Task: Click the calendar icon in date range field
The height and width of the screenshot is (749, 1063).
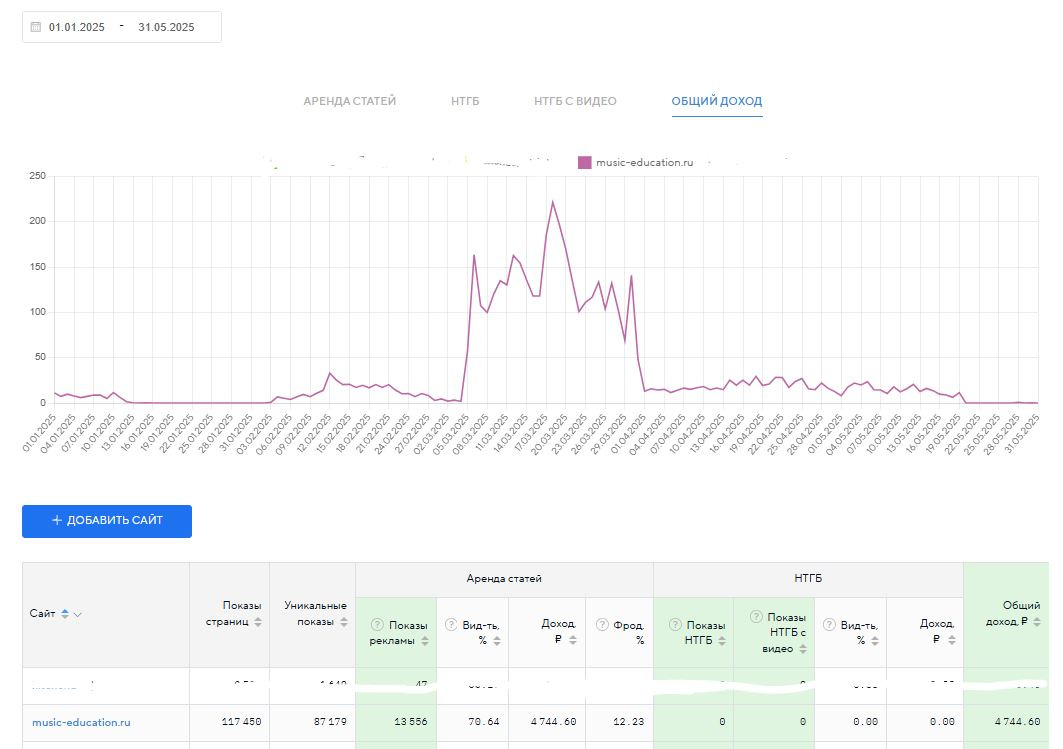Action: (x=36, y=27)
